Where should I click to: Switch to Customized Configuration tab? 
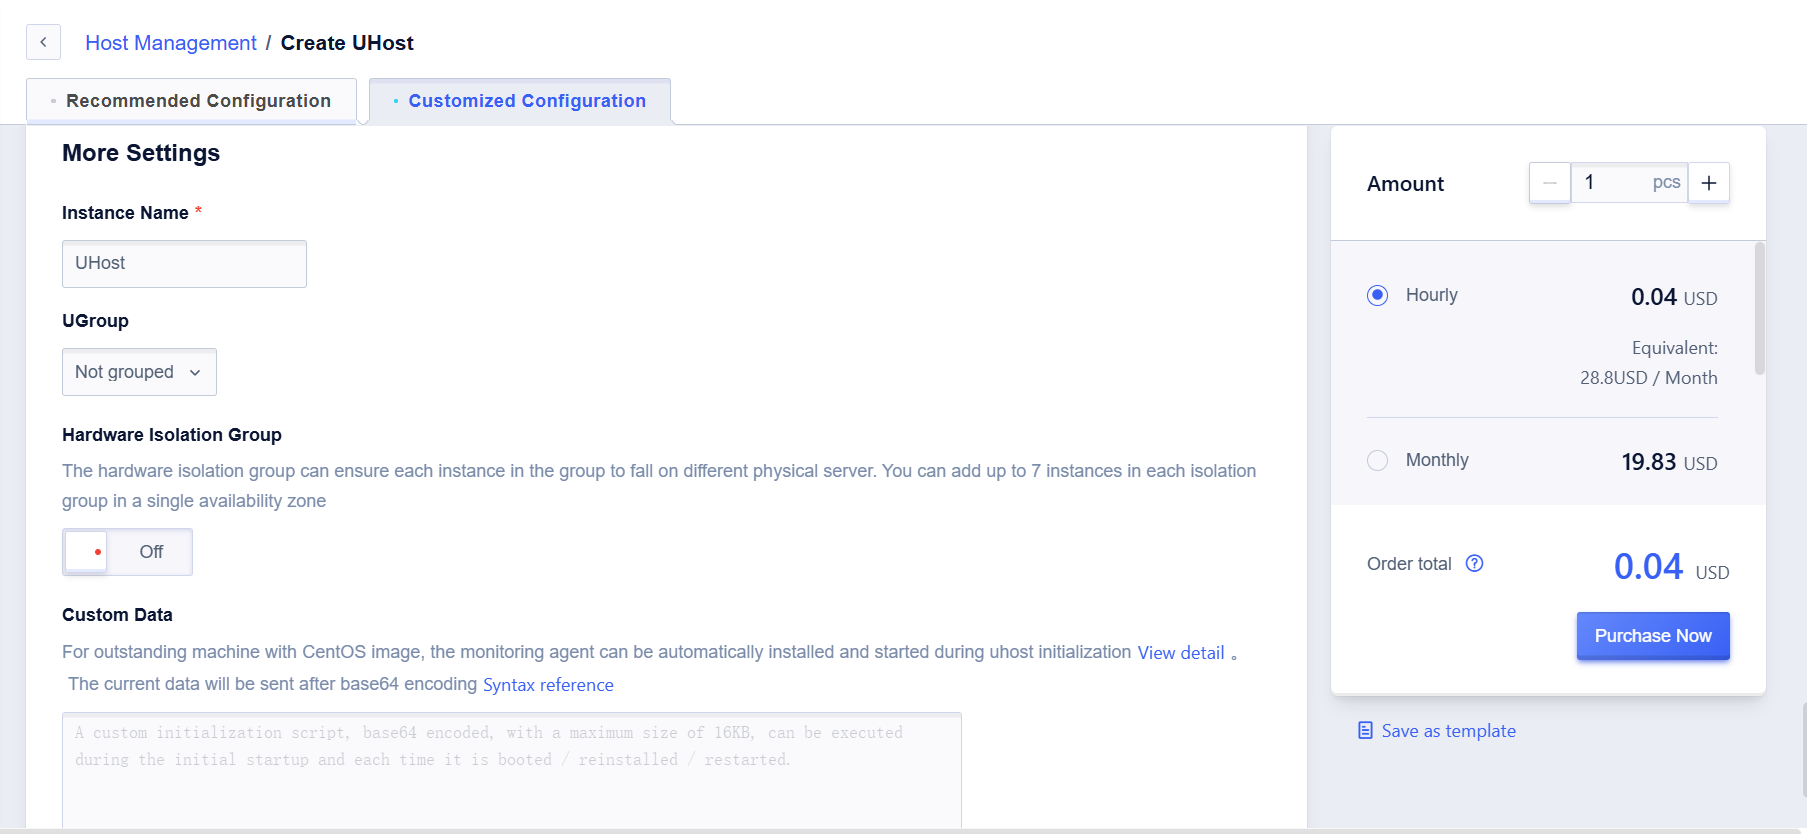[520, 101]
